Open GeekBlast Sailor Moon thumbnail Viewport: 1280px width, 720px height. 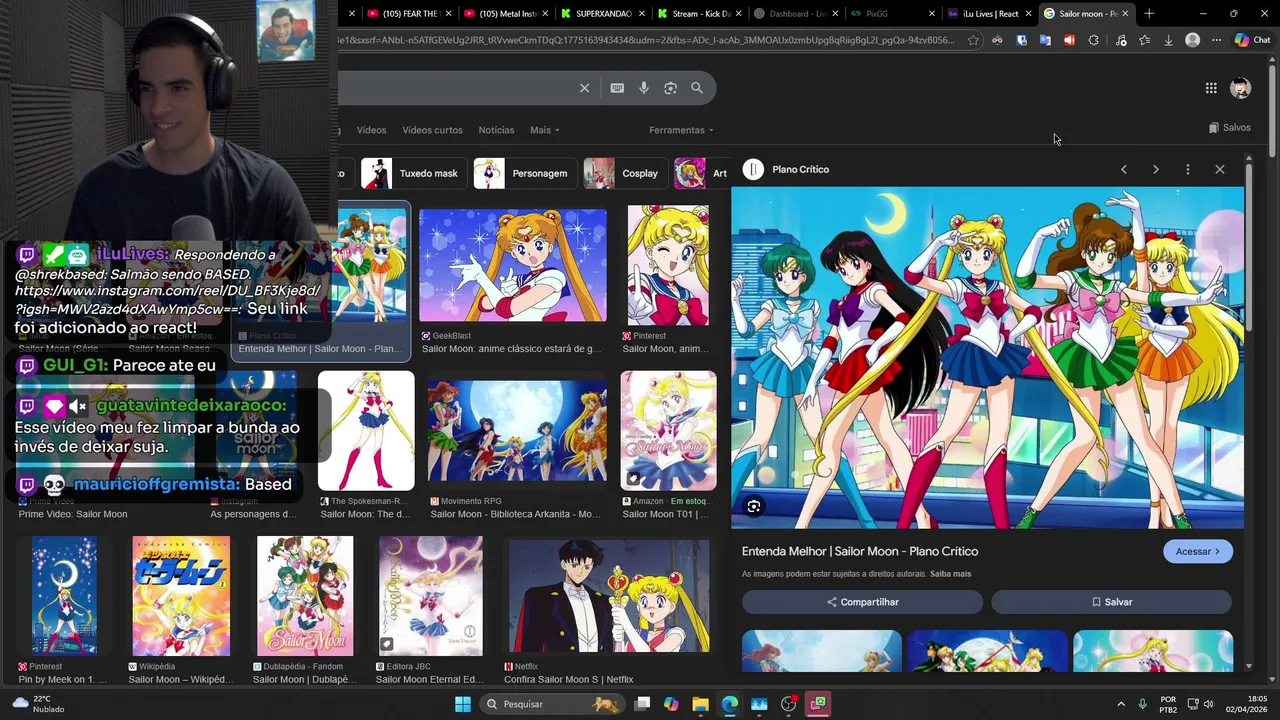click(x=513, y=265)
